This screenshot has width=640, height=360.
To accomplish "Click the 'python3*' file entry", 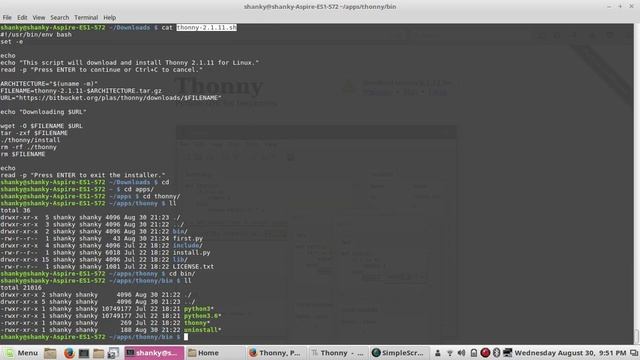I will [198, 309].
